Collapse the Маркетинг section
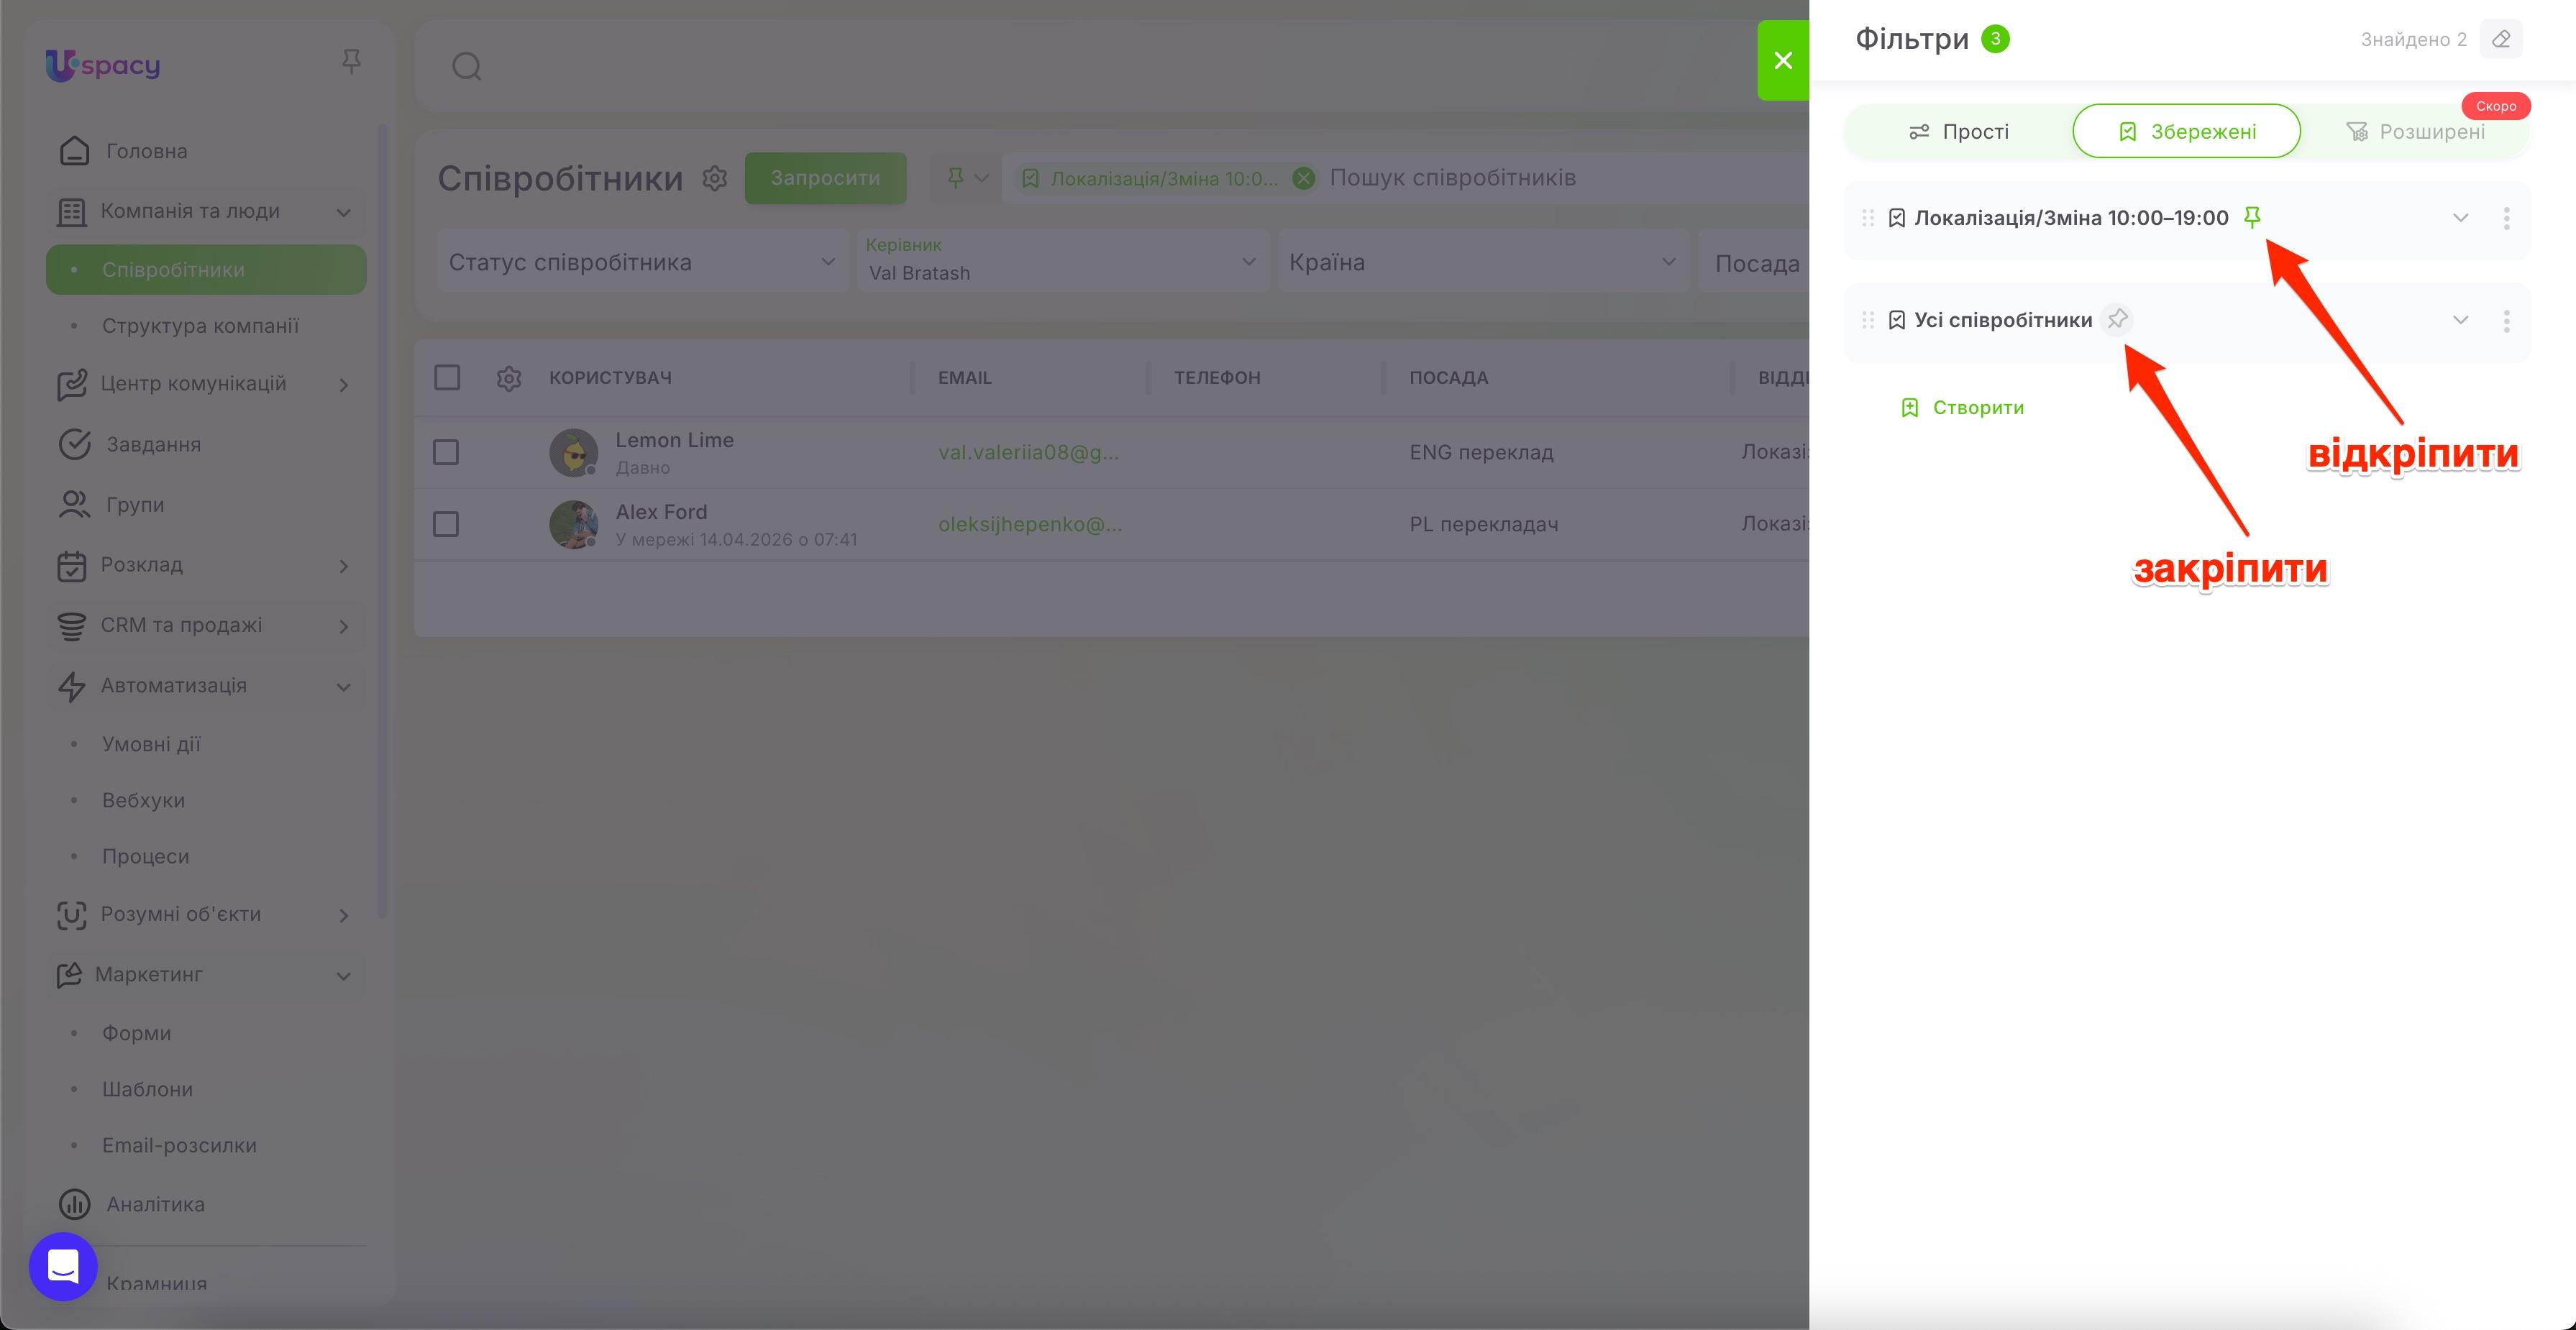Screen dimensions: 2576x1330 tap(343, 976)
